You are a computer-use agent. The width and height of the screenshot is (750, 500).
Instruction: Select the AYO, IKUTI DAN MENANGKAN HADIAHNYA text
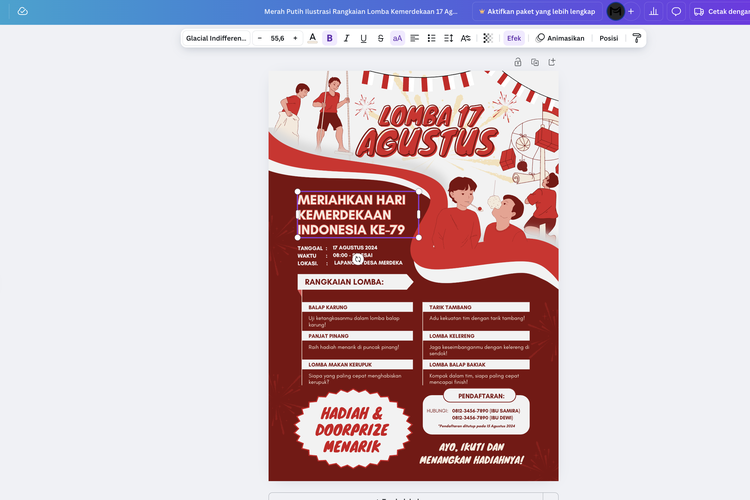pos(472,454)
